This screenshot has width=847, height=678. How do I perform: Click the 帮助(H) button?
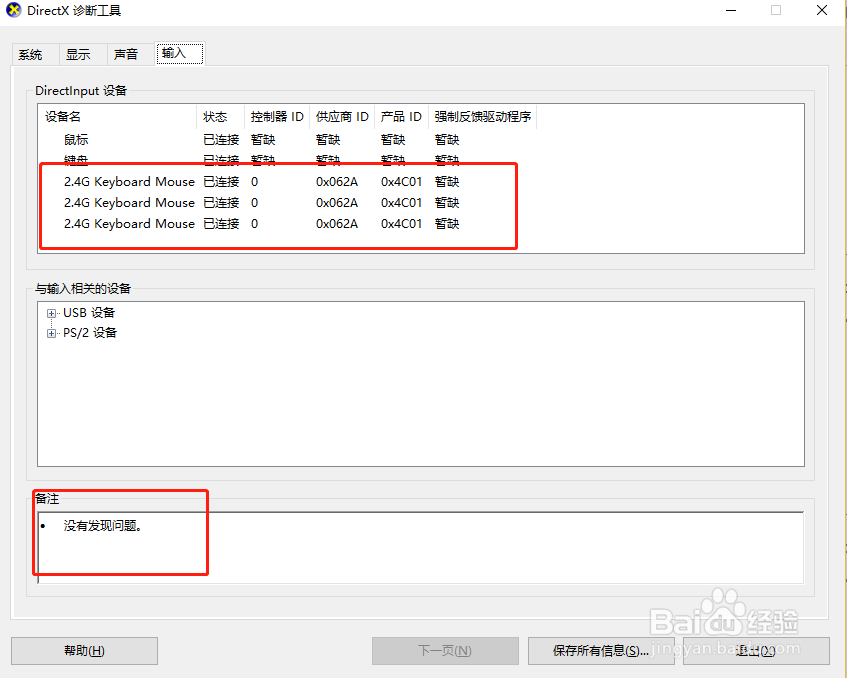coord(84,650)
